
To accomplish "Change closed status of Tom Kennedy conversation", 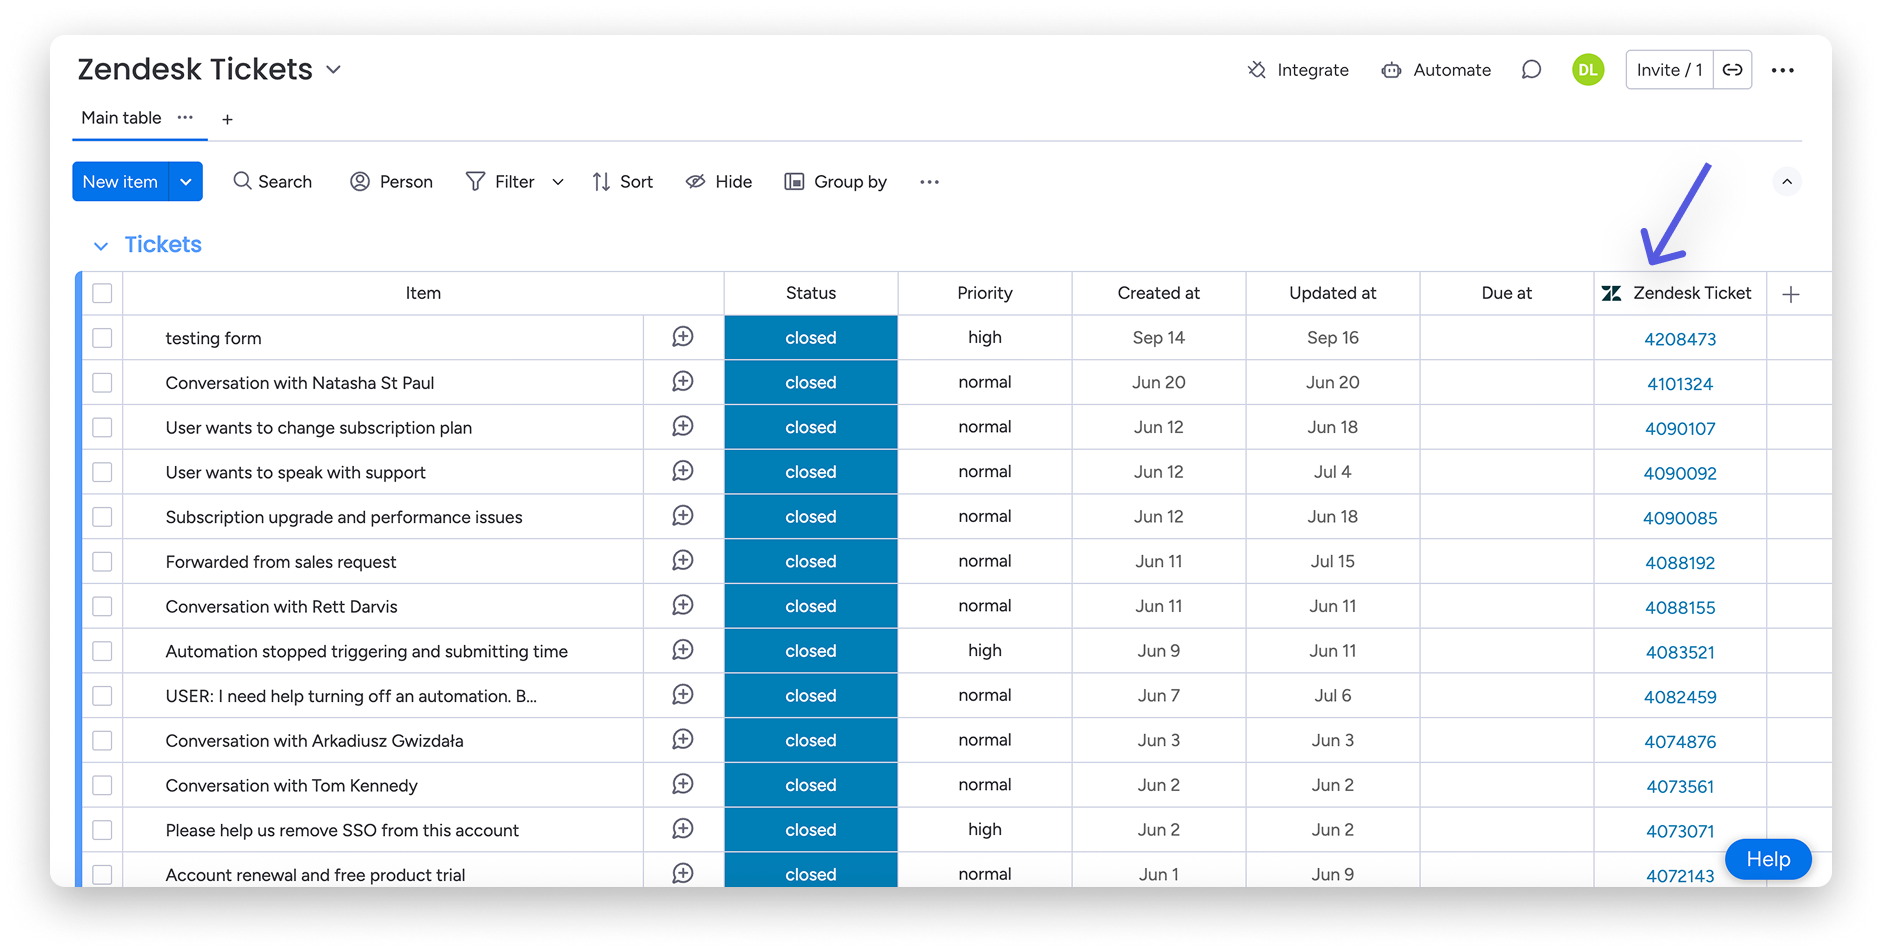I will (x=811, y=785).
